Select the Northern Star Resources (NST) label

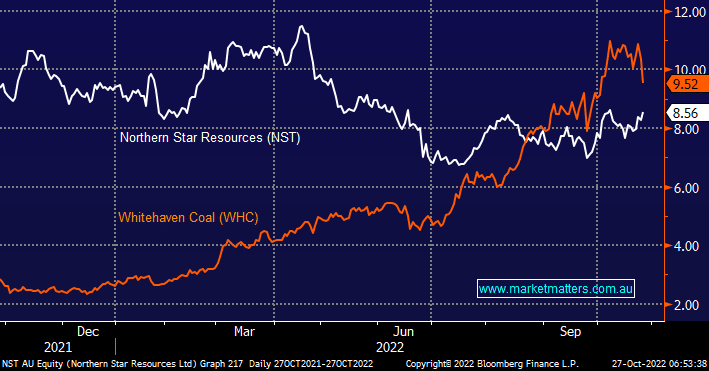[x=210, y=137]
